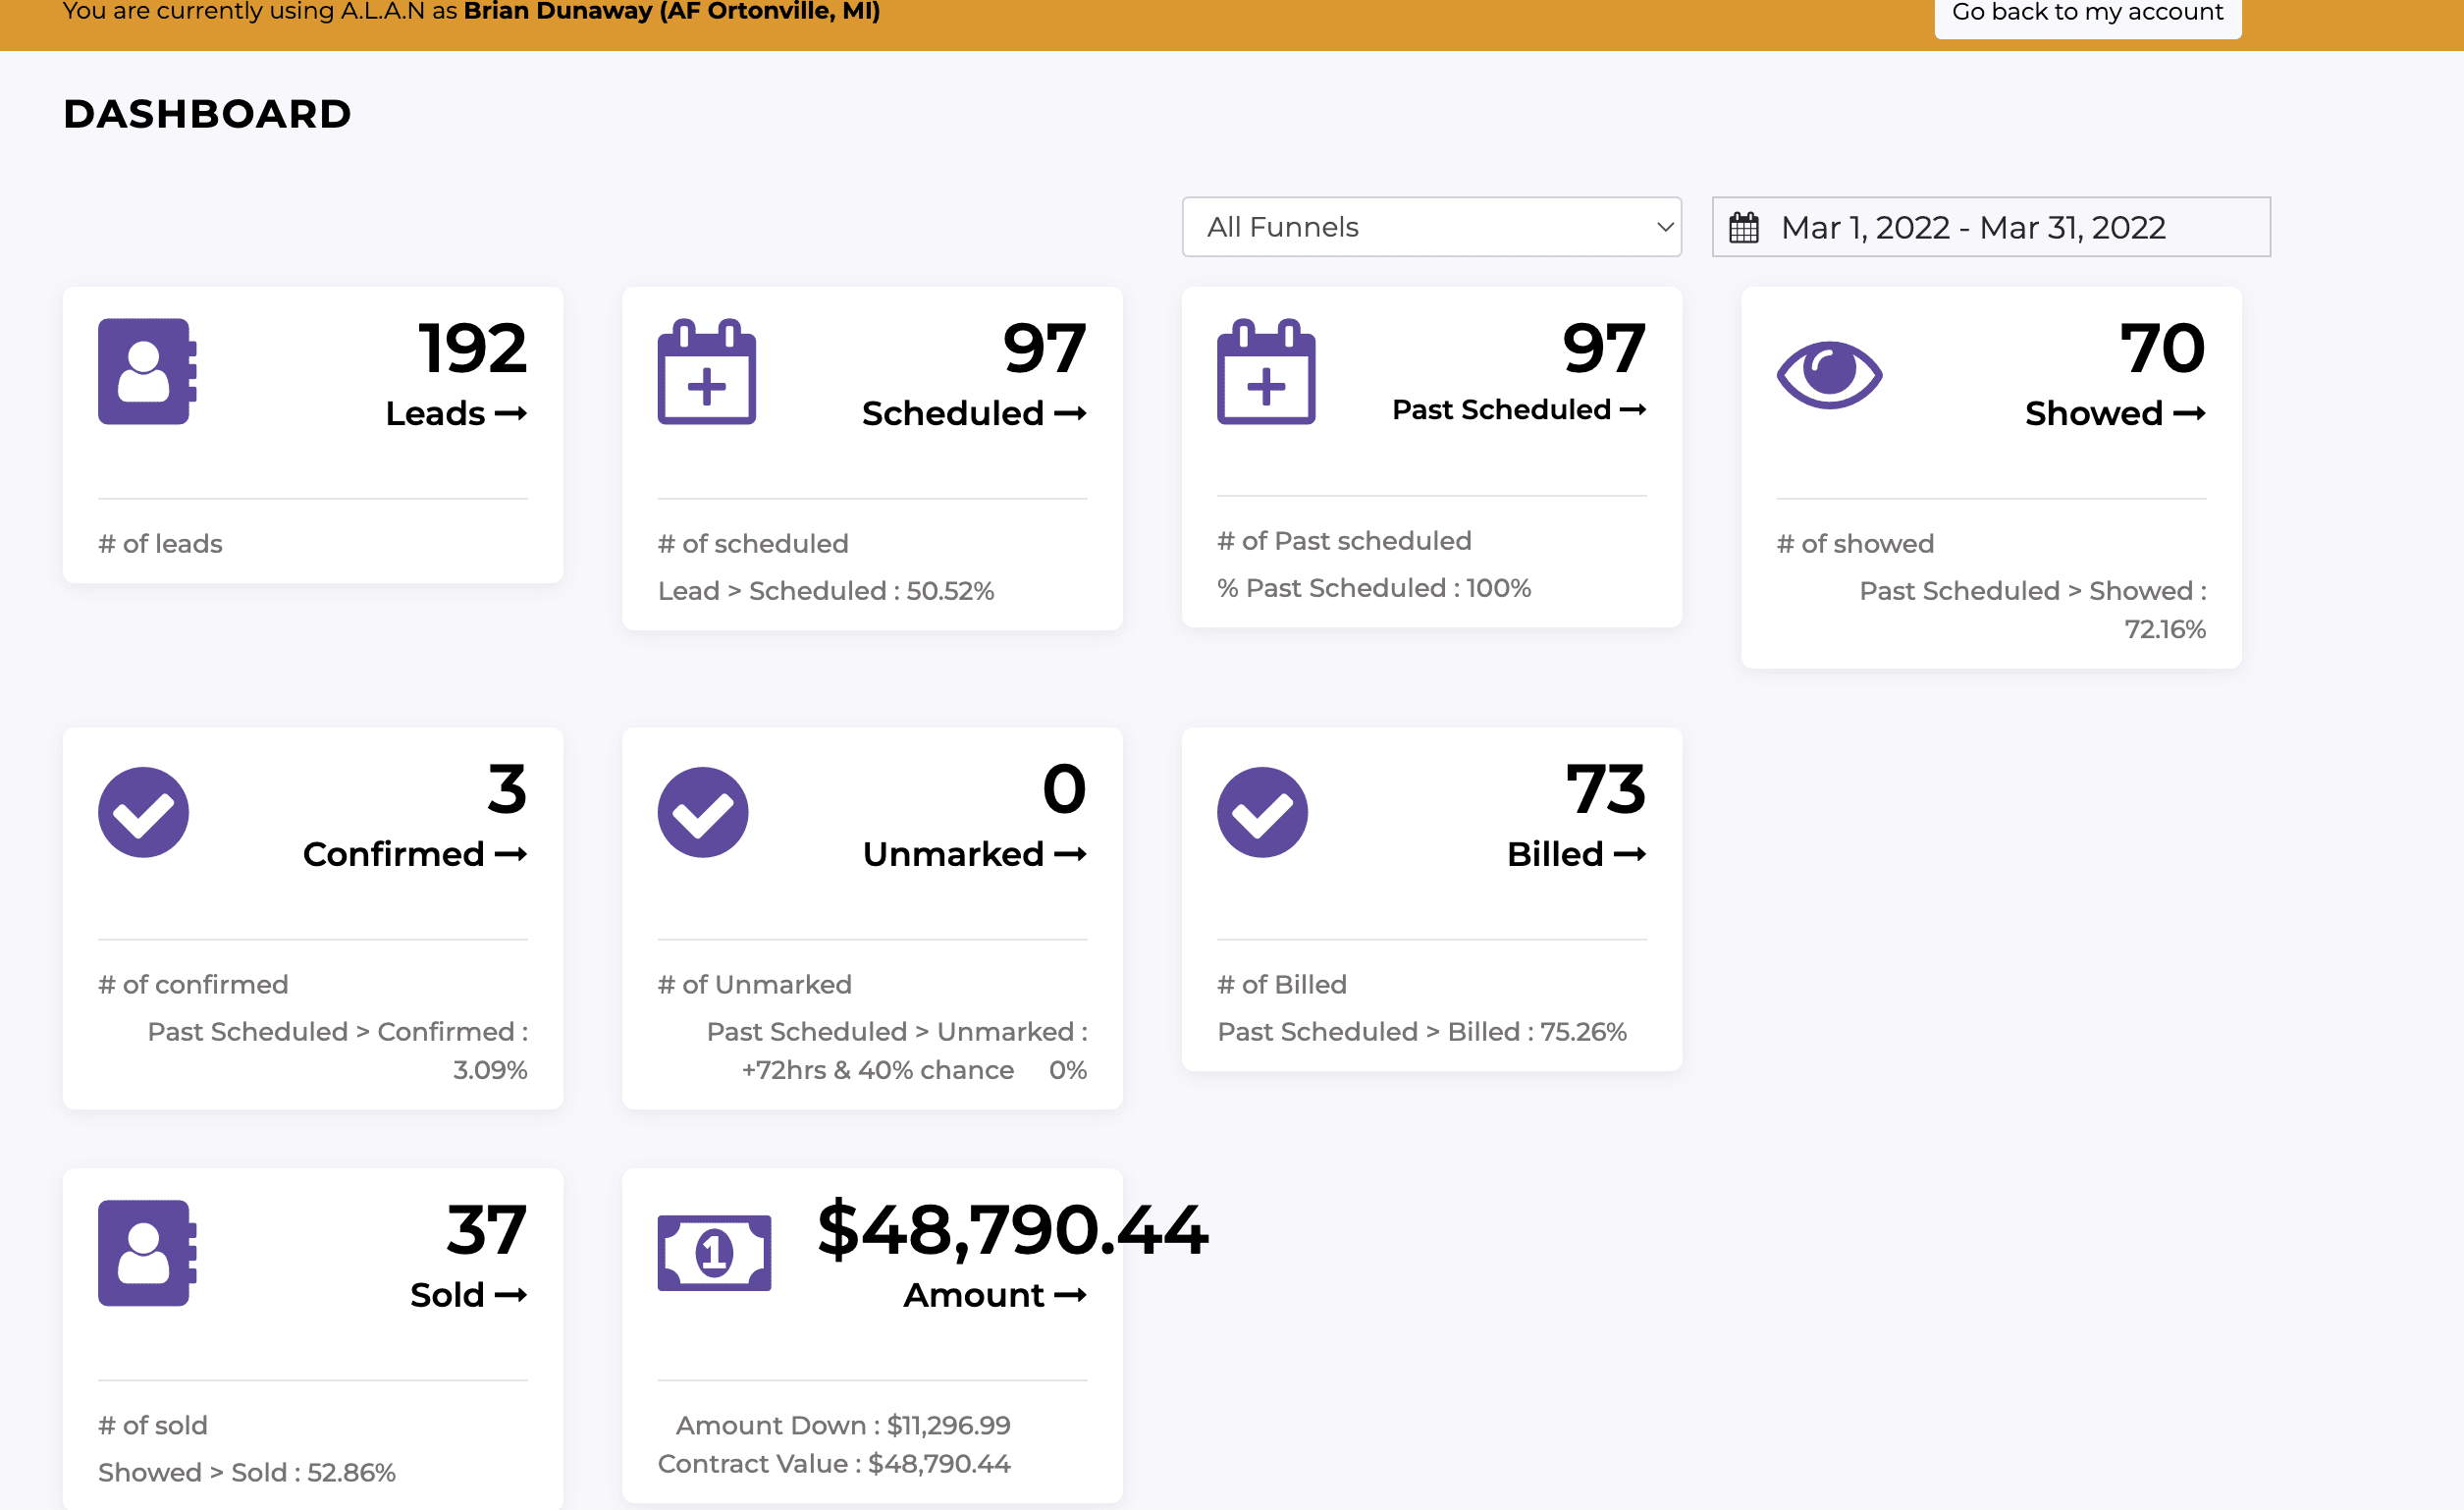
Task: Open the All Funnels dropdown
Action: (x=1430, y=227)
